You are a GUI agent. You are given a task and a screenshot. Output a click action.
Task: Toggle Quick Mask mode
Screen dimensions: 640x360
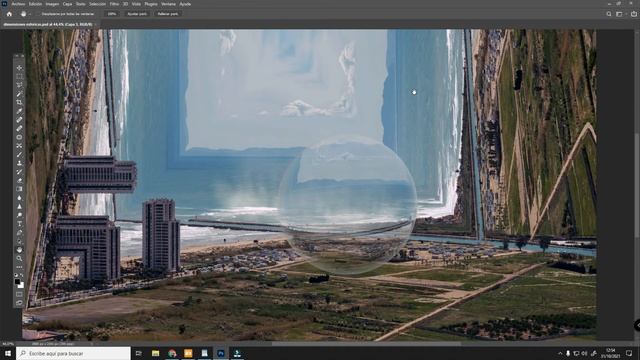tap(19, 294)
